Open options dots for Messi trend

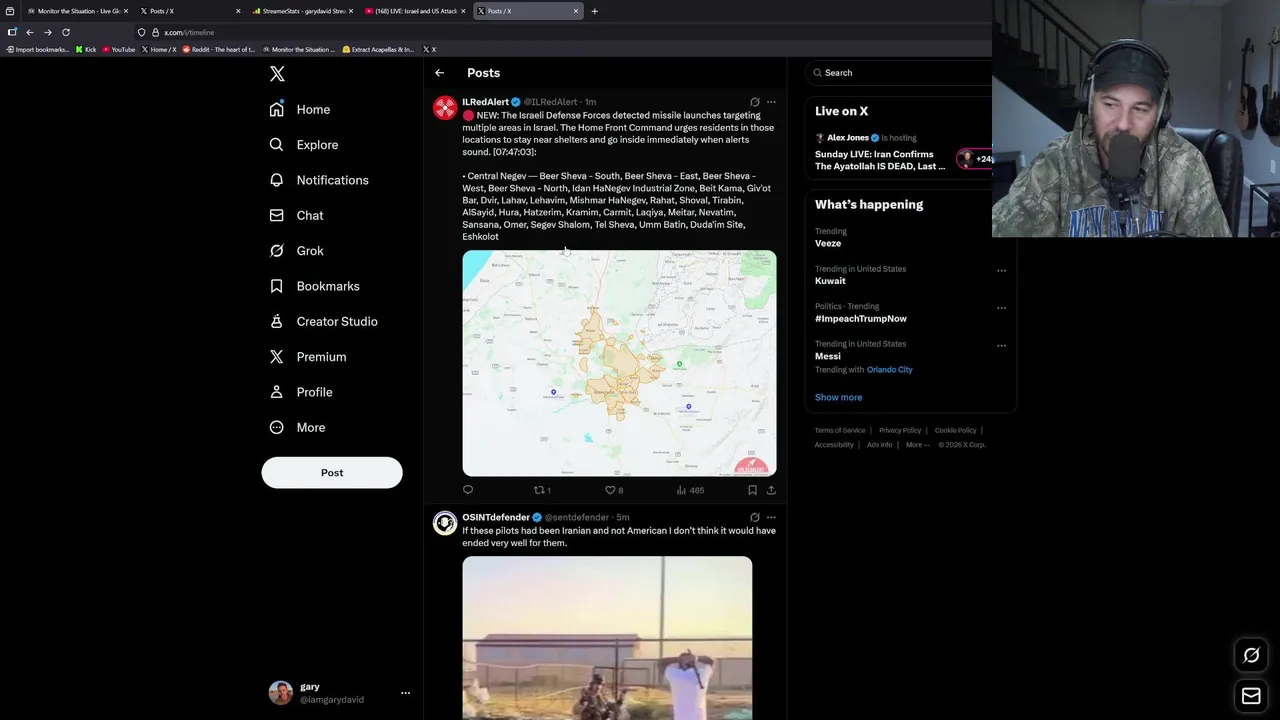pos(1001,346)
